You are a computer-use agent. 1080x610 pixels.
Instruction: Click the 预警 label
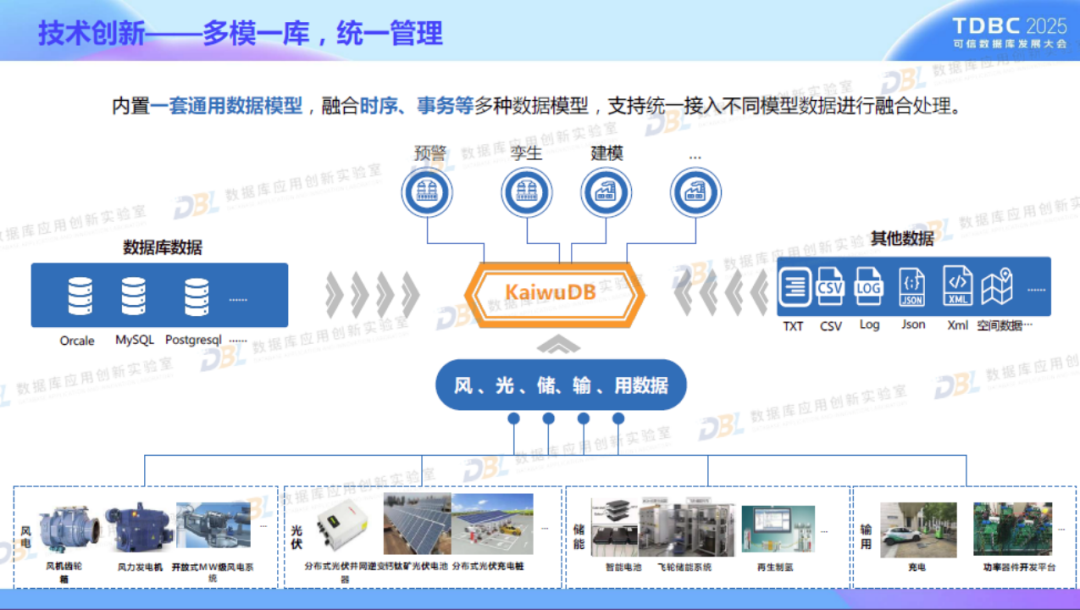430,153
